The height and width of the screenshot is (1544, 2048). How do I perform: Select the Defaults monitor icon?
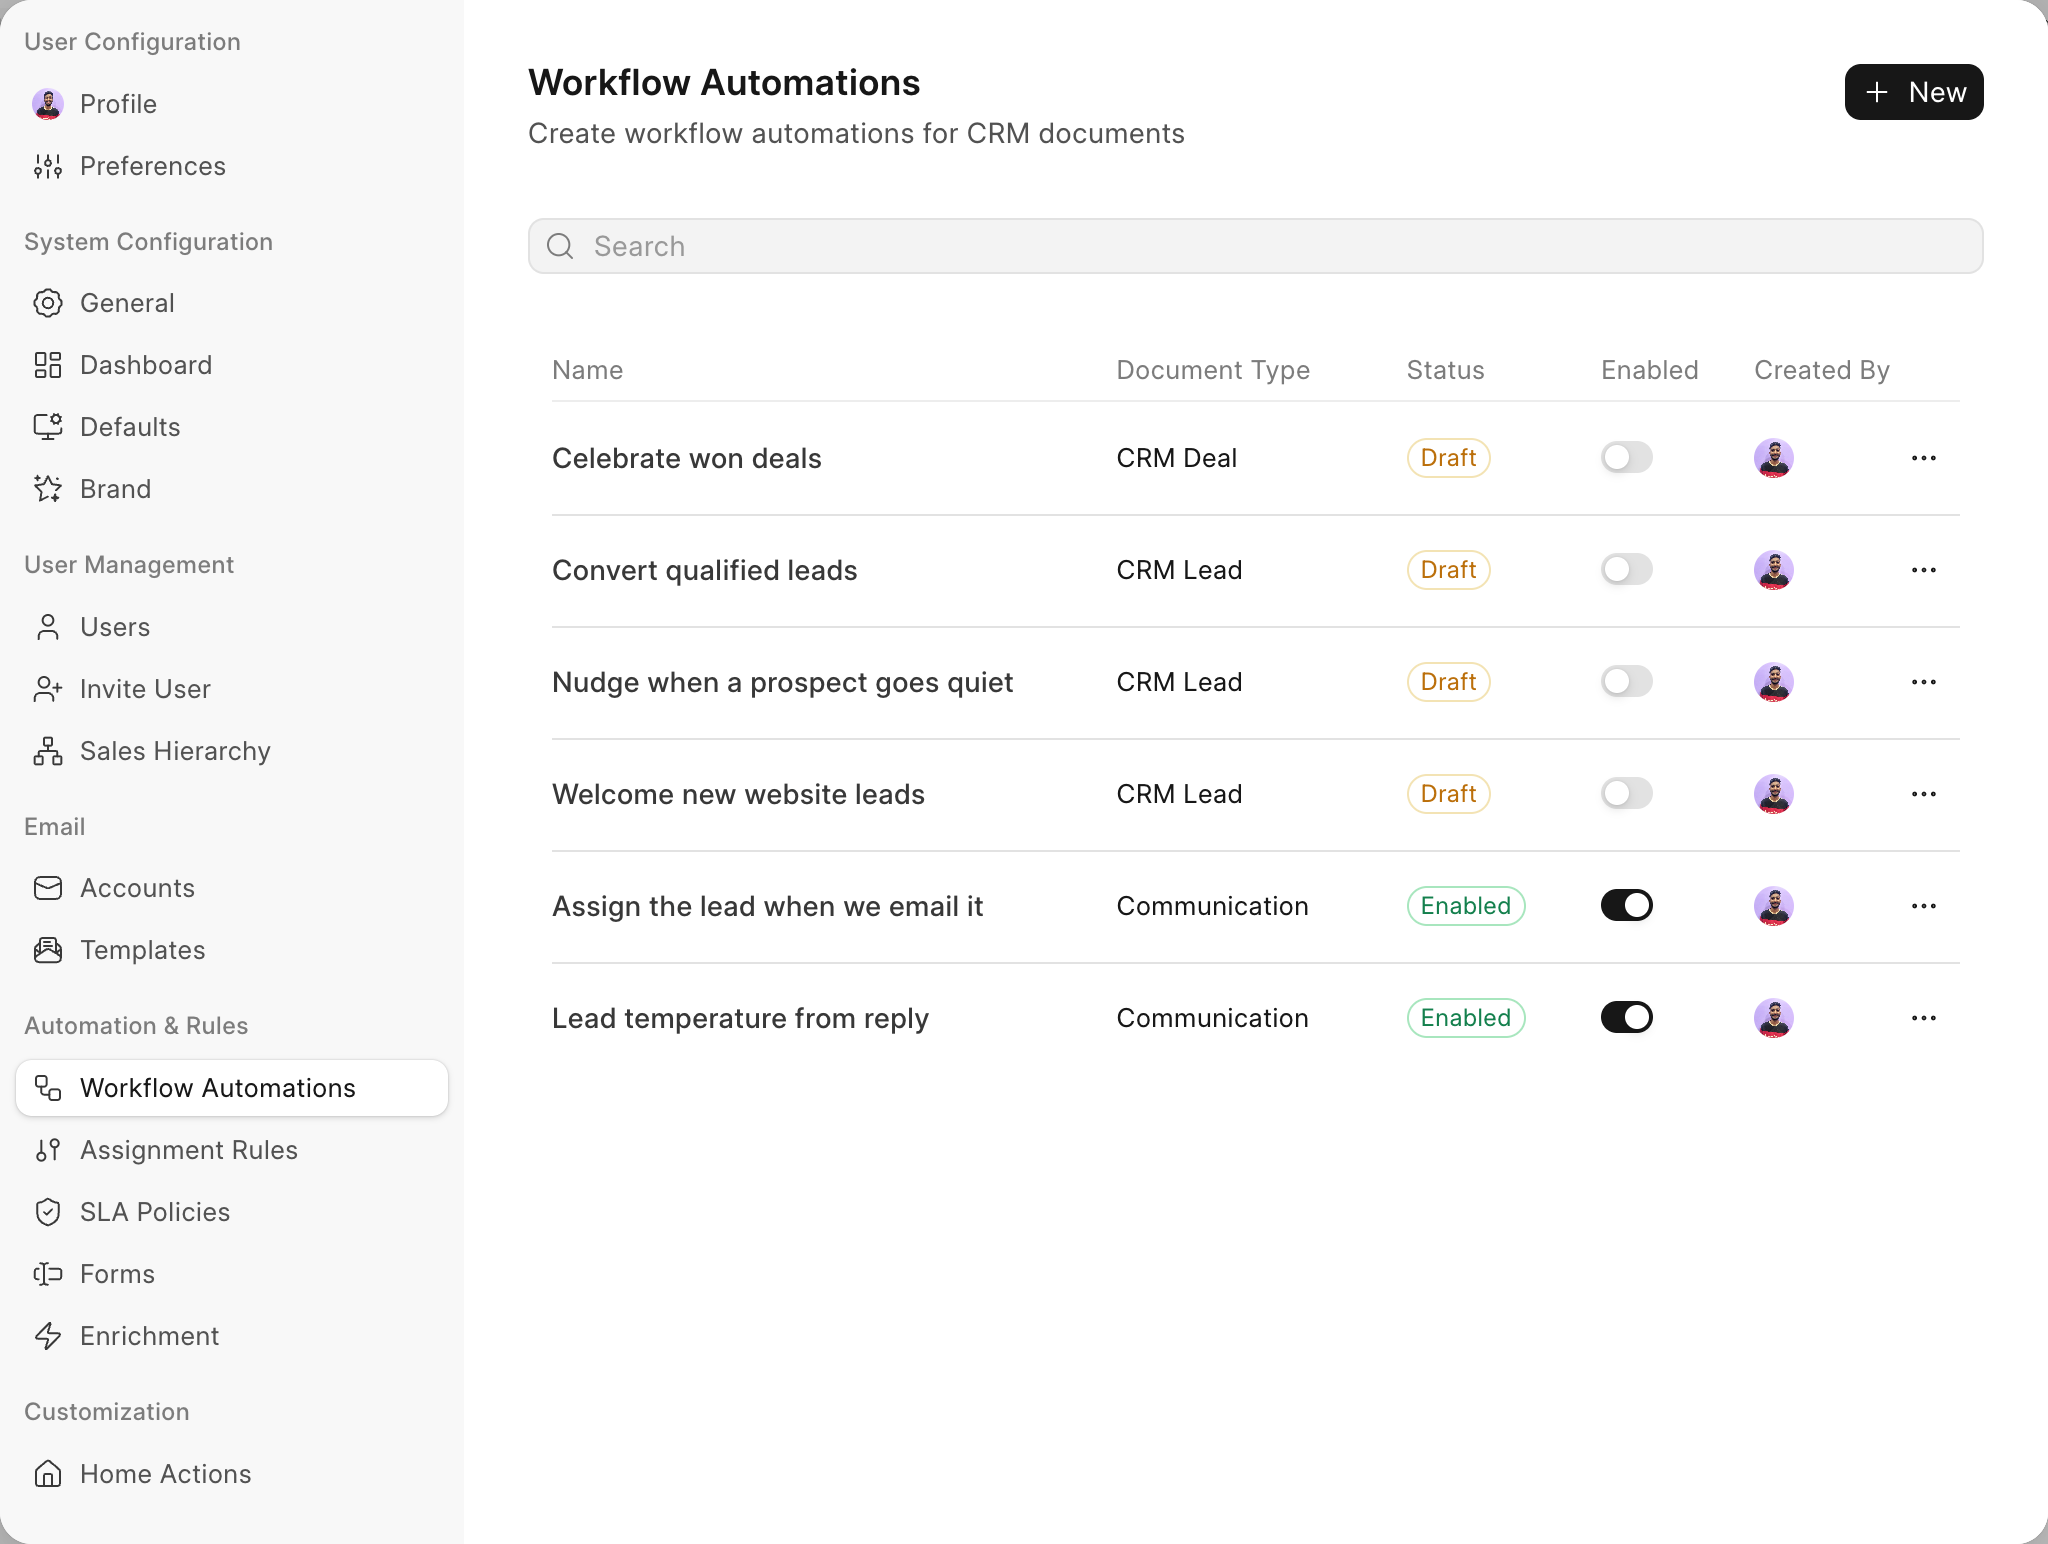(48, 427)
